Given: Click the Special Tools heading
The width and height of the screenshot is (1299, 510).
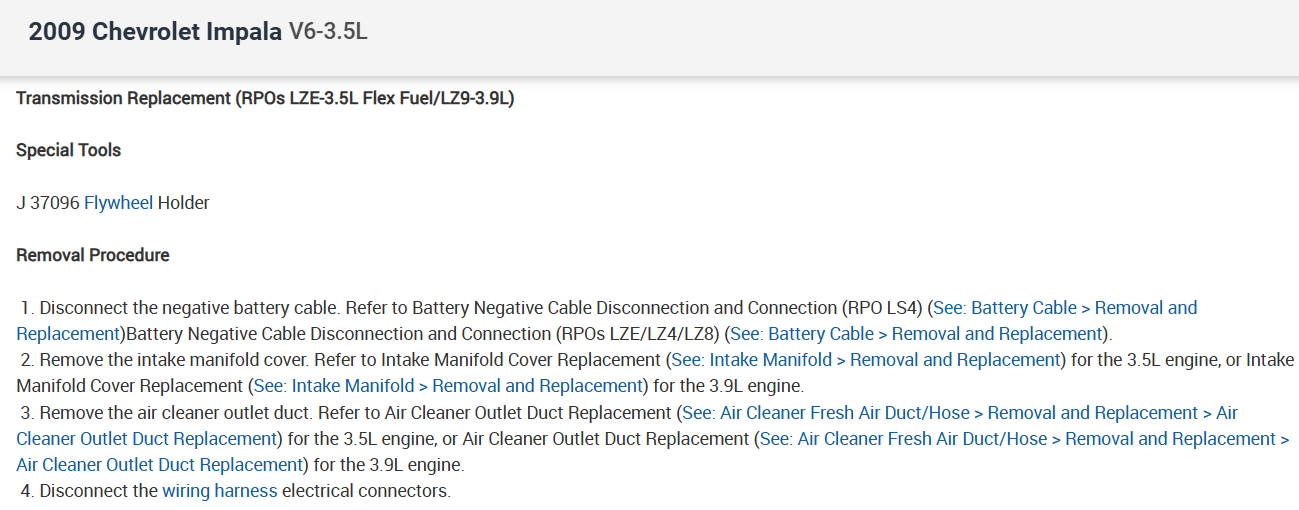Looking at the screenshot, I should [x=68, y=151].
